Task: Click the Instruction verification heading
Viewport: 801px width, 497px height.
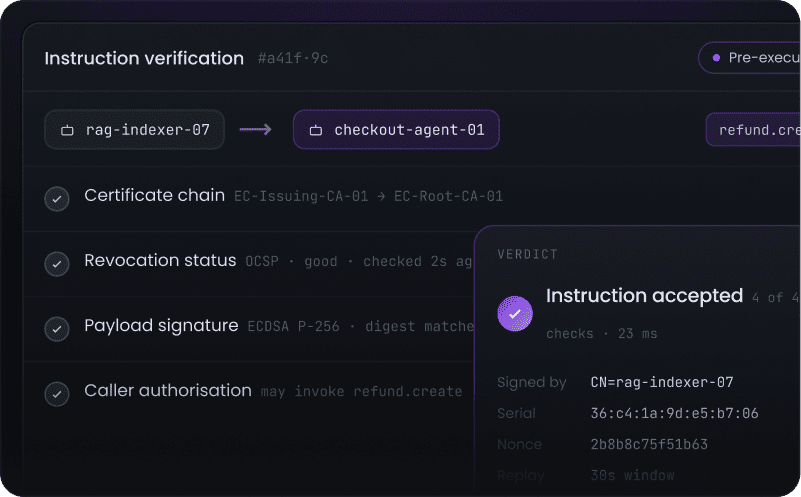Action: click(144, 58)
